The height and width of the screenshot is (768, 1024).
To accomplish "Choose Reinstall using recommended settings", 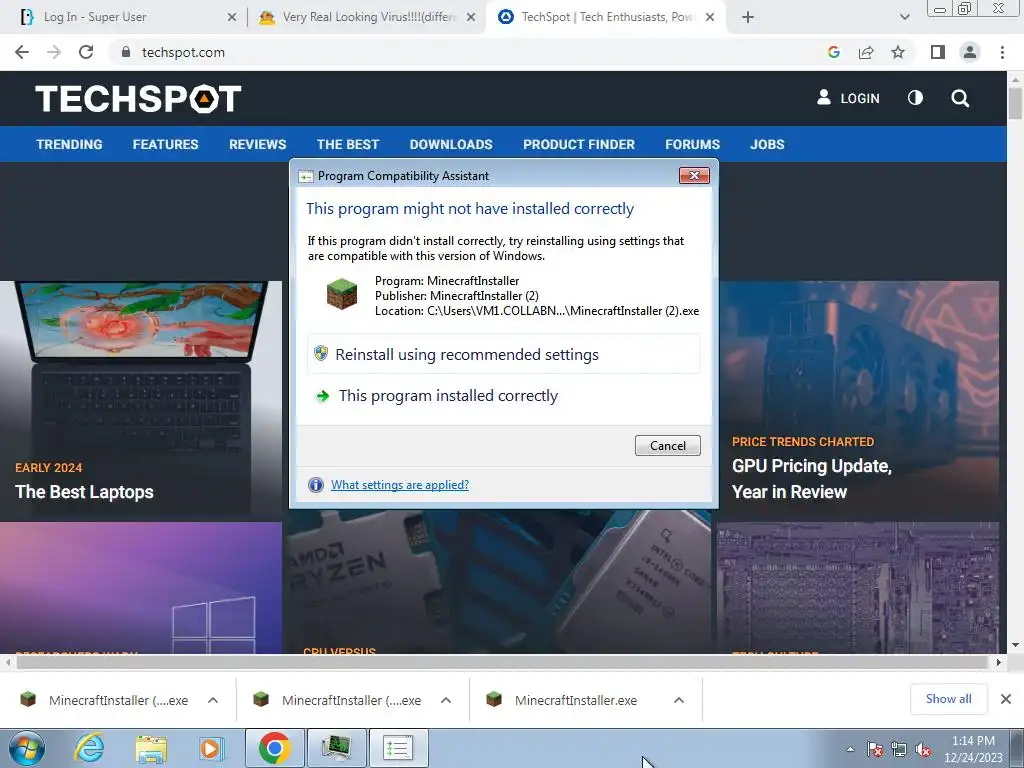I will [504, 354].
